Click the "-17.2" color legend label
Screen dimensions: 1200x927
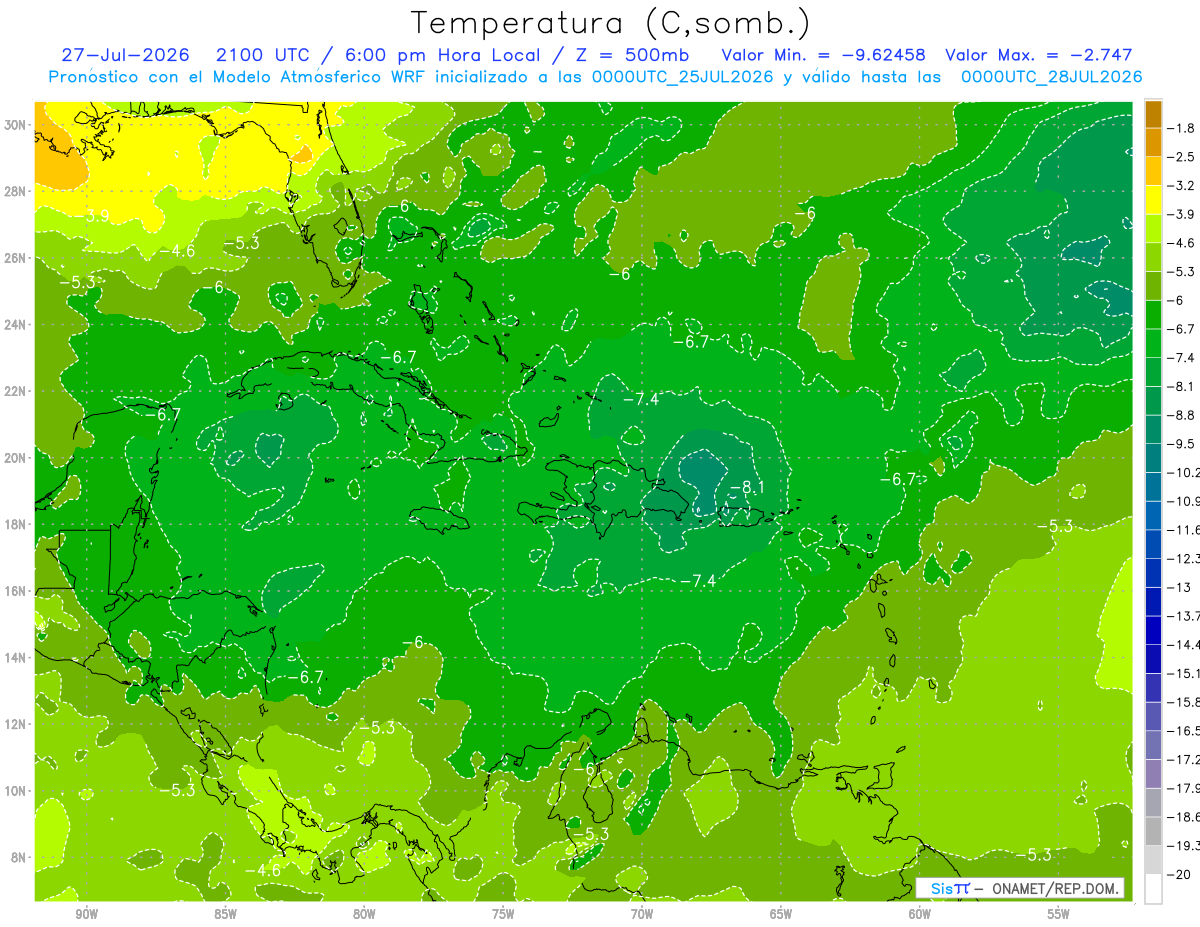[1184, 760]
